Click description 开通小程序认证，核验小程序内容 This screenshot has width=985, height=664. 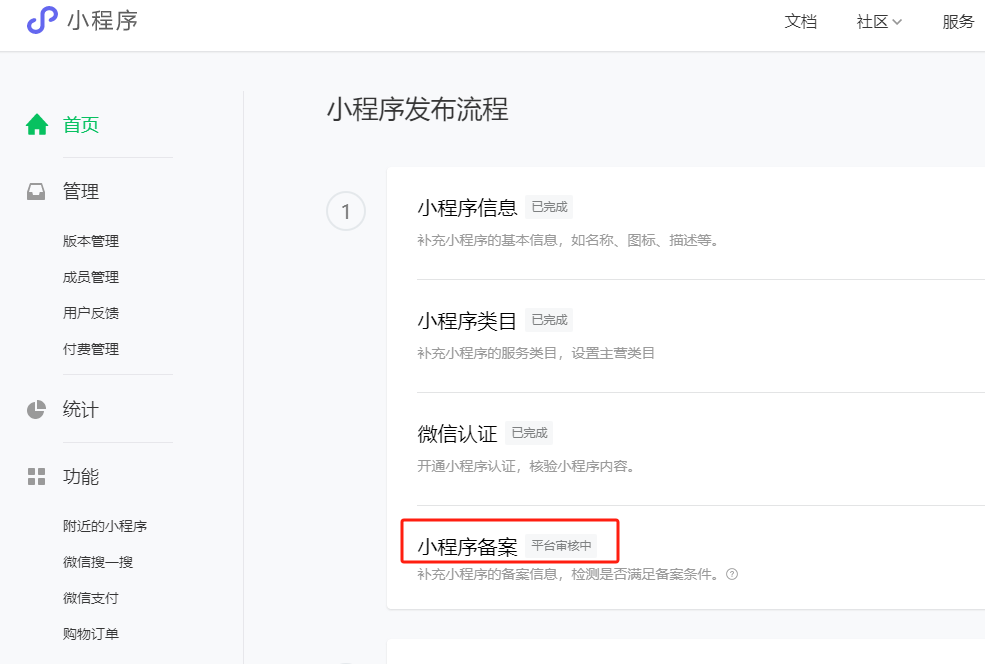click(x=526, y=467)
